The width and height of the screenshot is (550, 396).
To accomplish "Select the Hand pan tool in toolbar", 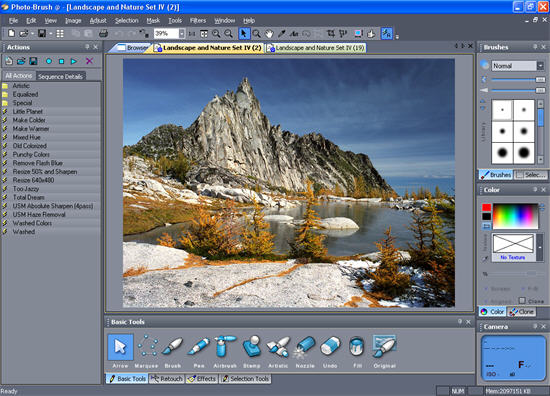I will point(269,34).
